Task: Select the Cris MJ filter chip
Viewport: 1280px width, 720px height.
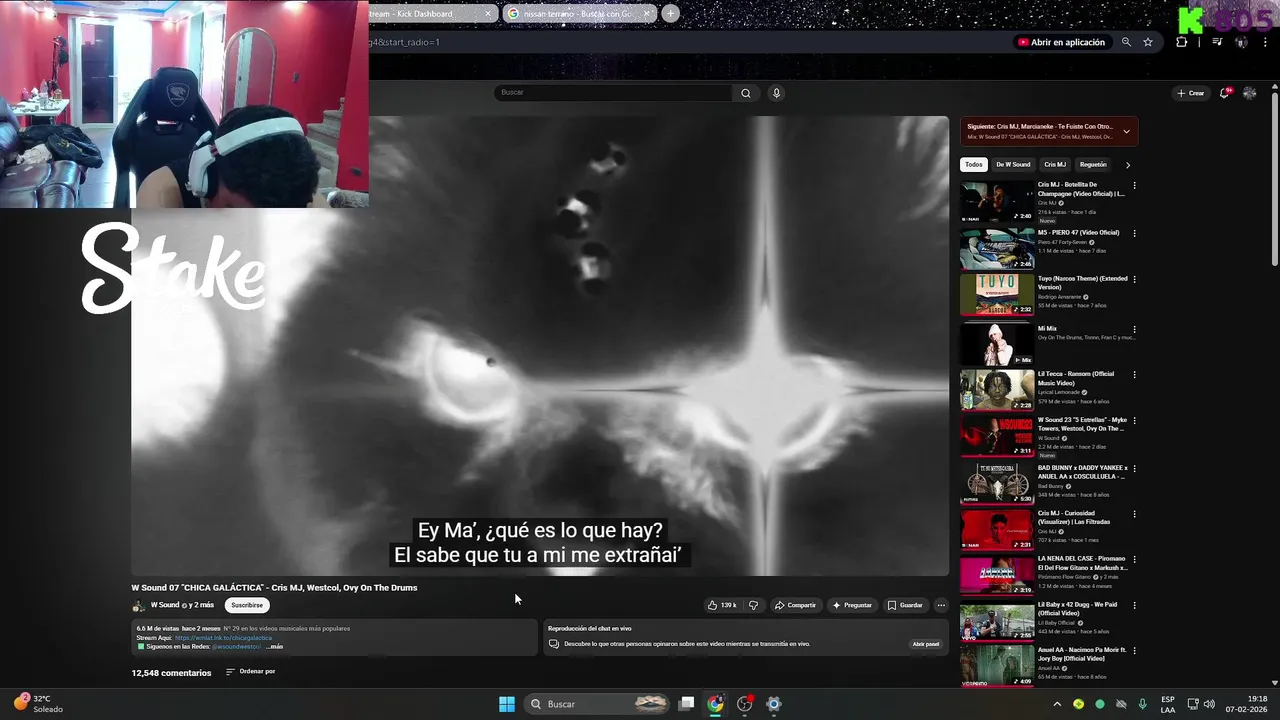Action: pos(1055,165)
